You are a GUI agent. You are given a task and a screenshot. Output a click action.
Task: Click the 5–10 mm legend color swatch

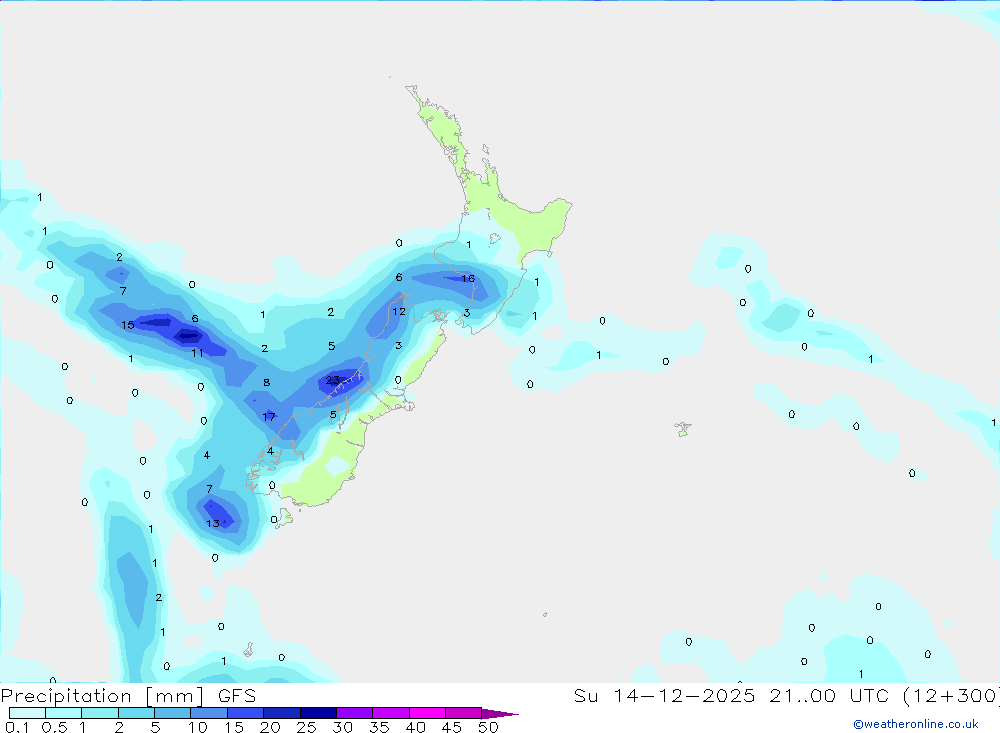173,713
